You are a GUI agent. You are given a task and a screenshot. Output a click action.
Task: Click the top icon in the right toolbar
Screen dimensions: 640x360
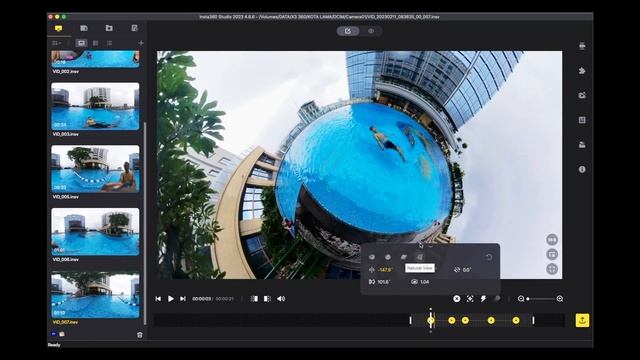coord(582,46)
